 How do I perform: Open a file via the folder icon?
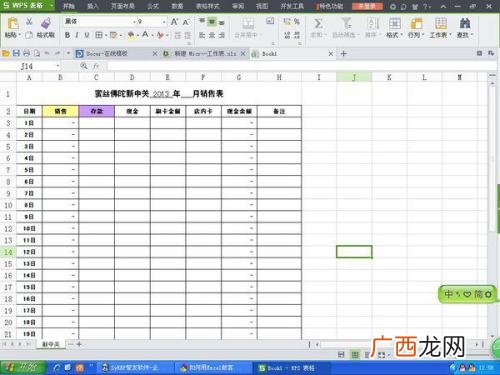click(x=6, y=53)
